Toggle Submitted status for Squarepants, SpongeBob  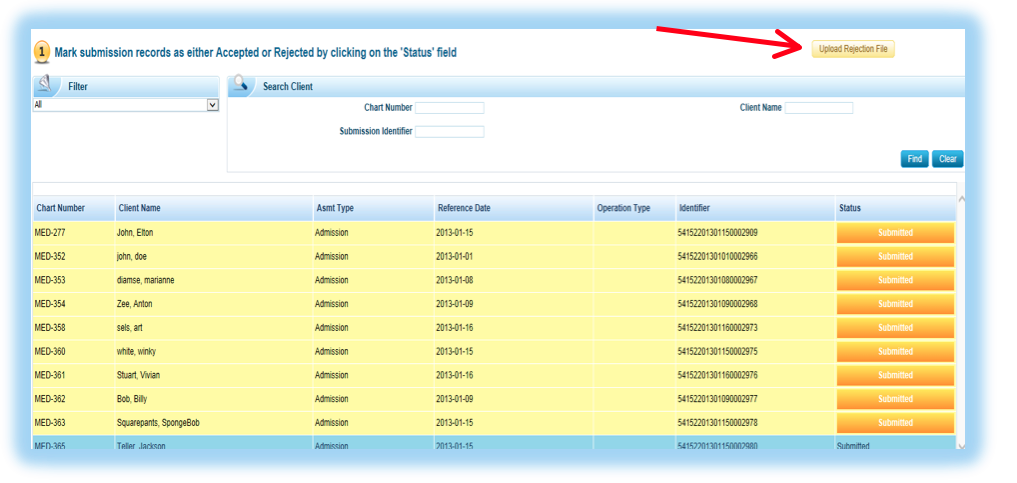[895, 423]
